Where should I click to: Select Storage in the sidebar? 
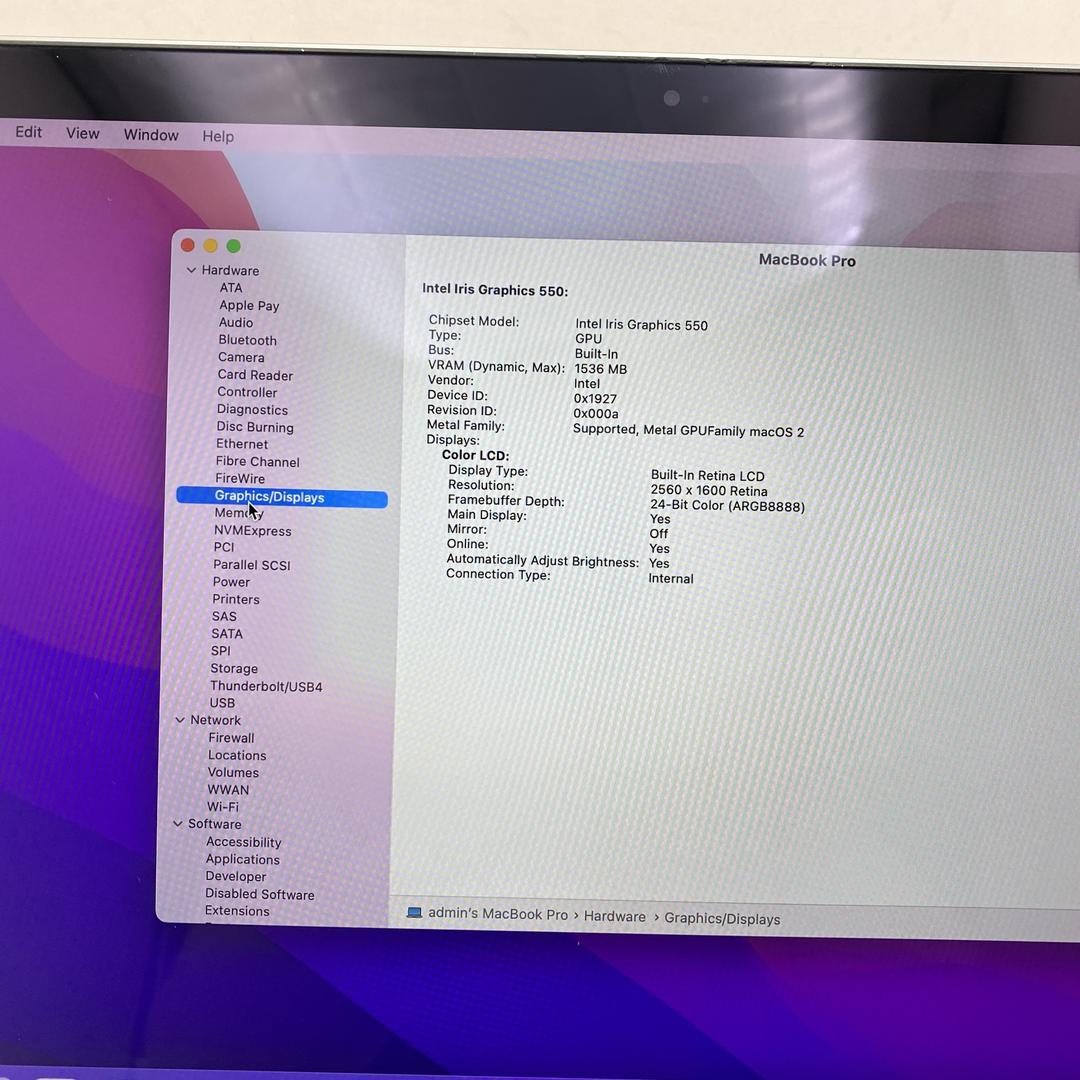(x=233, y=669)
